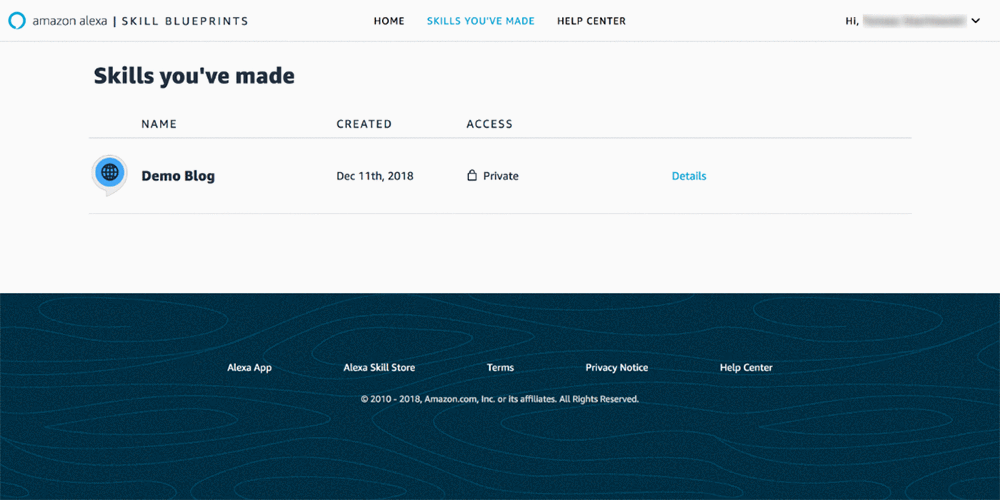Click the CREATED column header
This screenshot has height=500, width=1000.
tap(364, 124)
